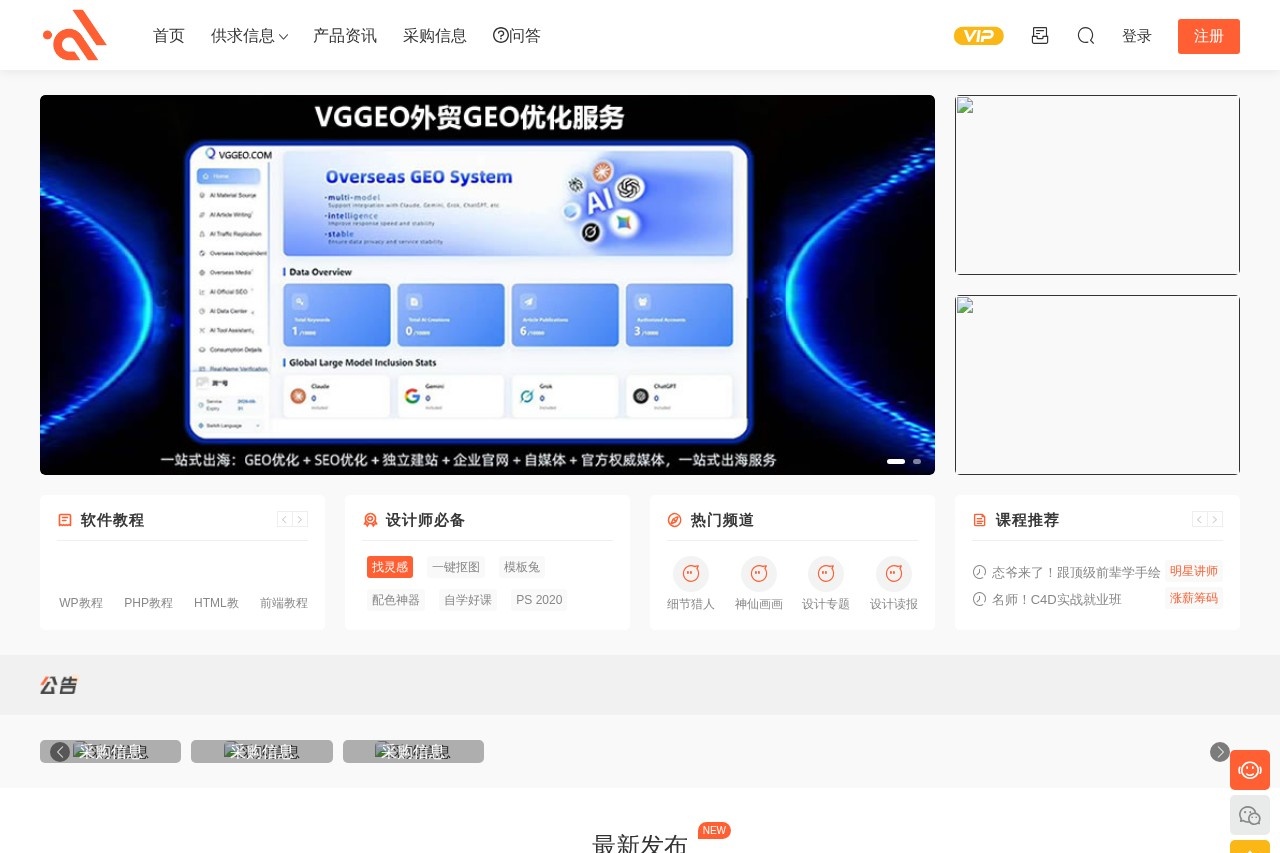
Task: Switch to the second banner slide dot
Action: coord(917,461)
